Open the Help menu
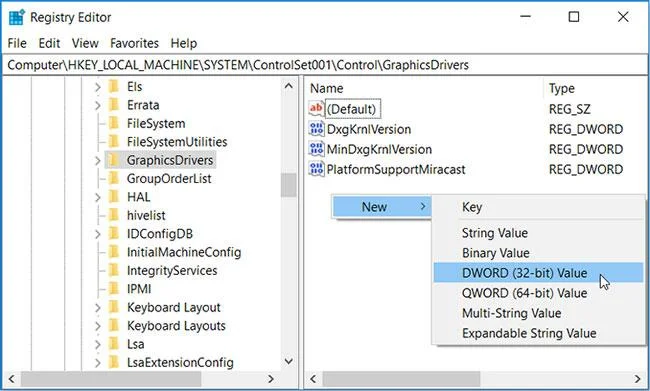Screen dimensions: 650x391 pos(184,43)
